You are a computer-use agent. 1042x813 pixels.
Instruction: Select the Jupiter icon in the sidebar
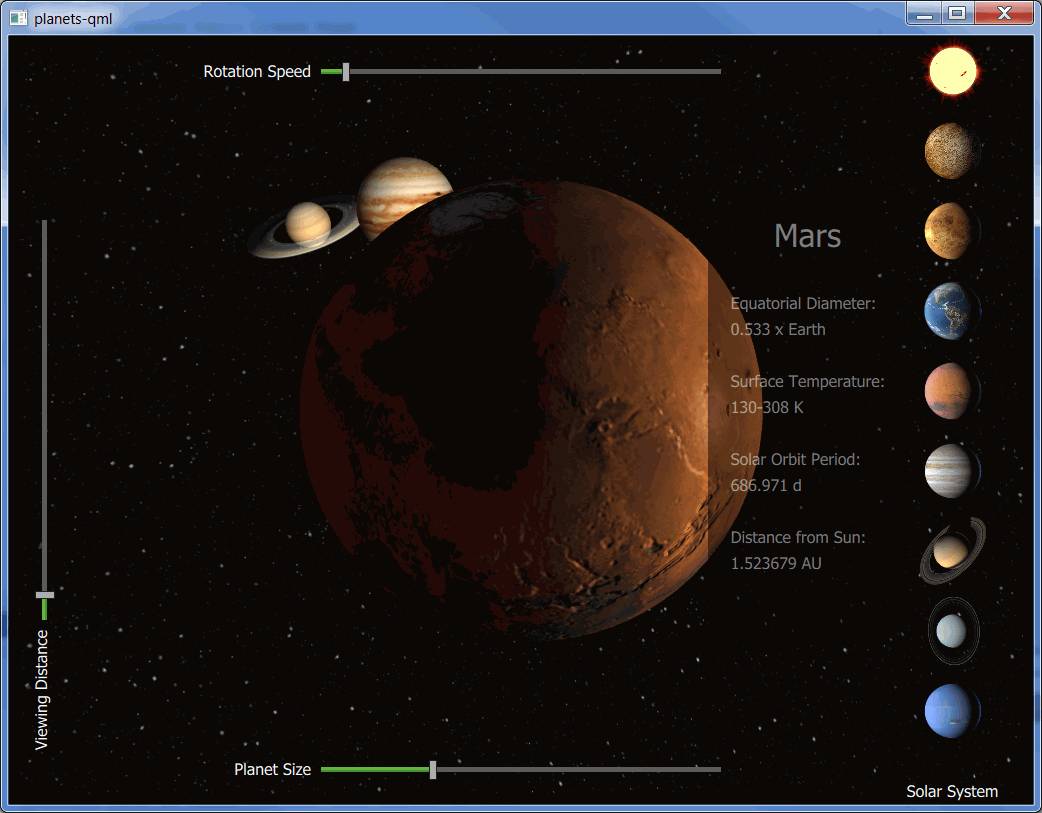pyautogui.click(x=950, y=470)
